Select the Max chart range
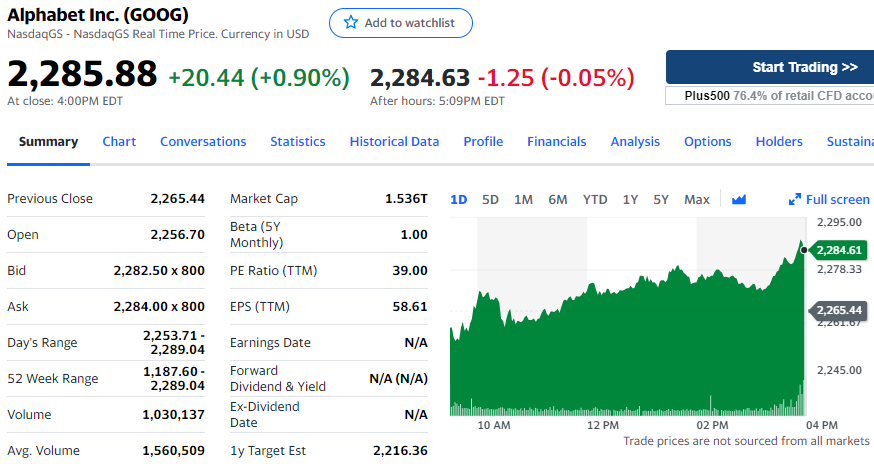 (696, 200)
